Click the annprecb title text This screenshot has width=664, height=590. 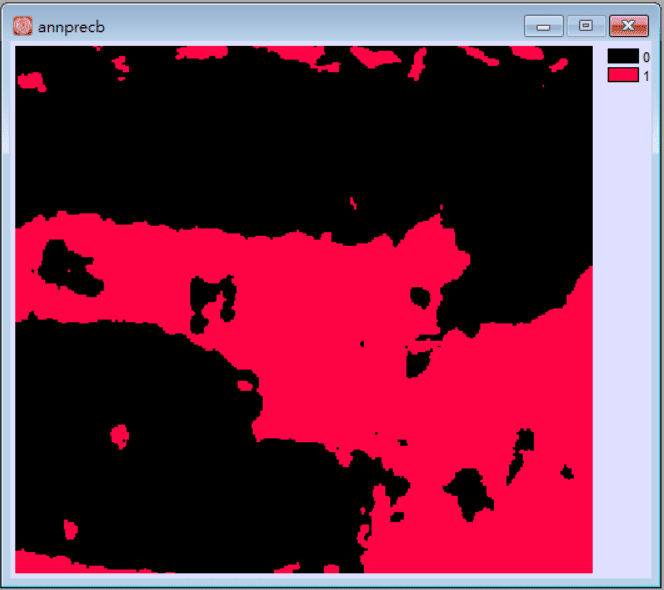[x=71, y=28]
